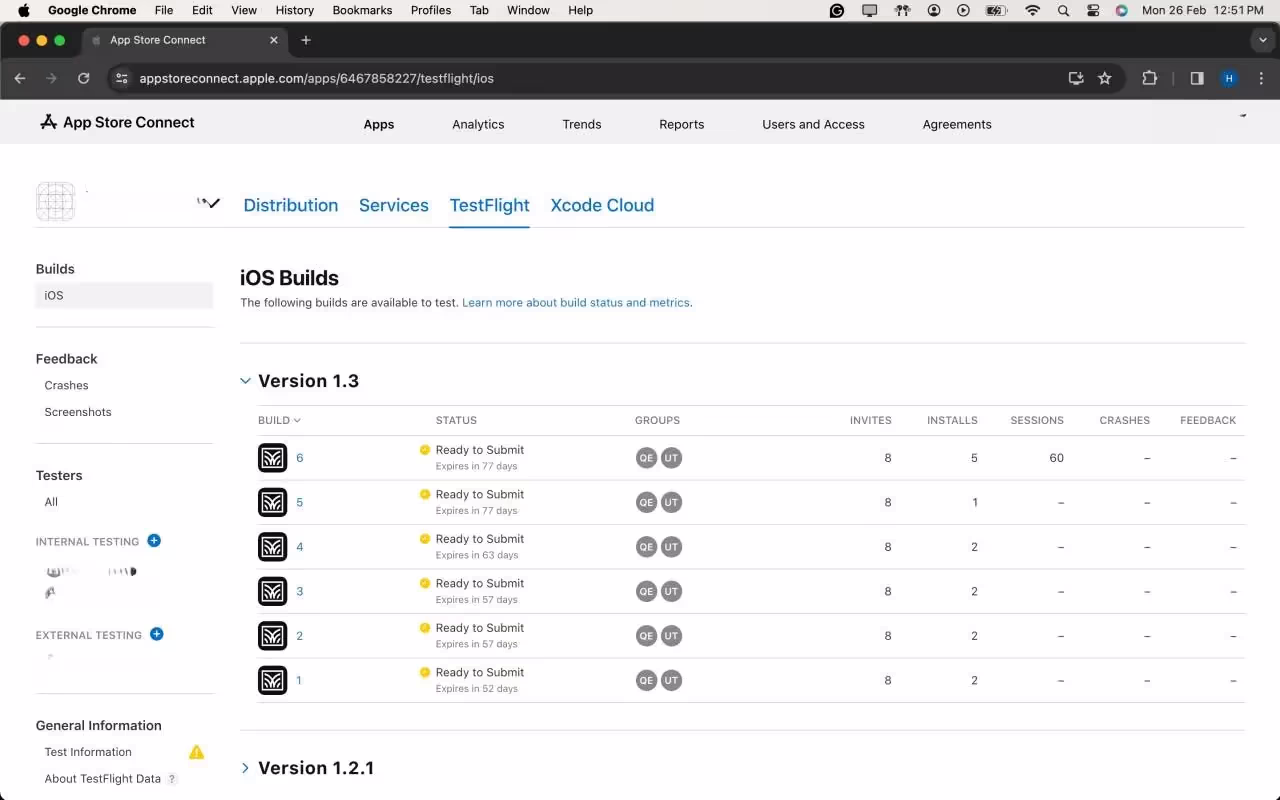The width and height of the screenshot is (1280, 800).
Task: Open build number 3 link
Action: point(300,591)
